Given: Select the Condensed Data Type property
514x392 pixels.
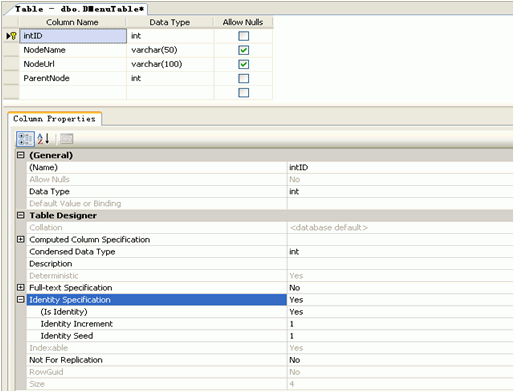Looking at the screenshot, I should (x=157, y=251).
